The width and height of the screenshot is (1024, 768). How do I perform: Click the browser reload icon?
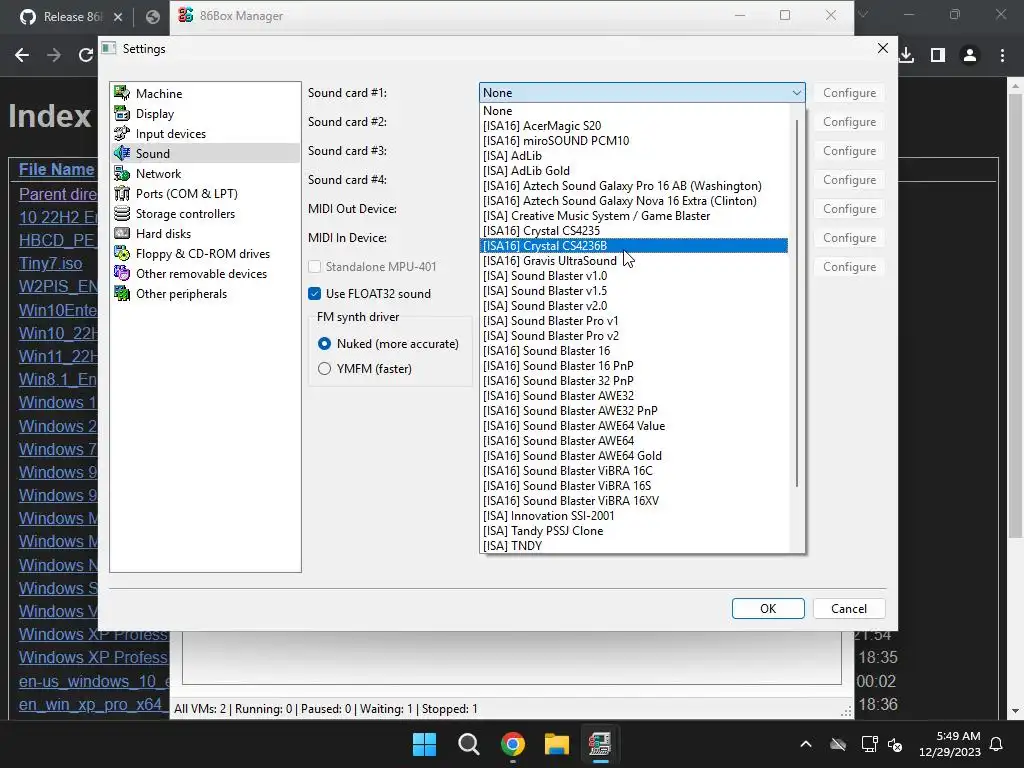86,56
